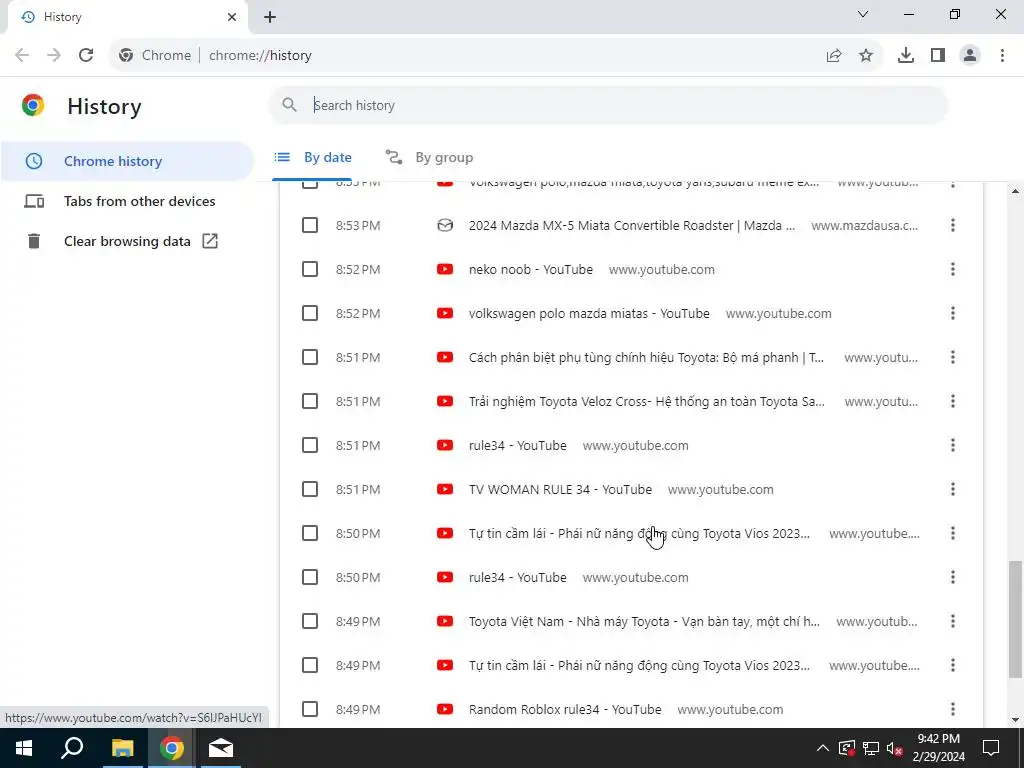Image resolution: width=1024 pixels, height=768 pixels.
Task: Open actions menu for neko noob entry
Action: tap(953, 269)
